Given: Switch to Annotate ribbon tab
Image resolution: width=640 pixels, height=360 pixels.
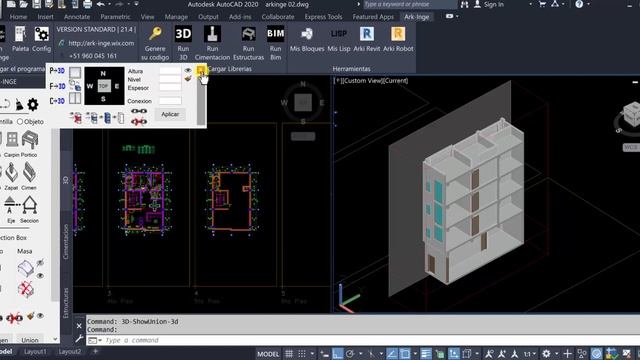Looking at the screenshot, I should click(77, 17).
